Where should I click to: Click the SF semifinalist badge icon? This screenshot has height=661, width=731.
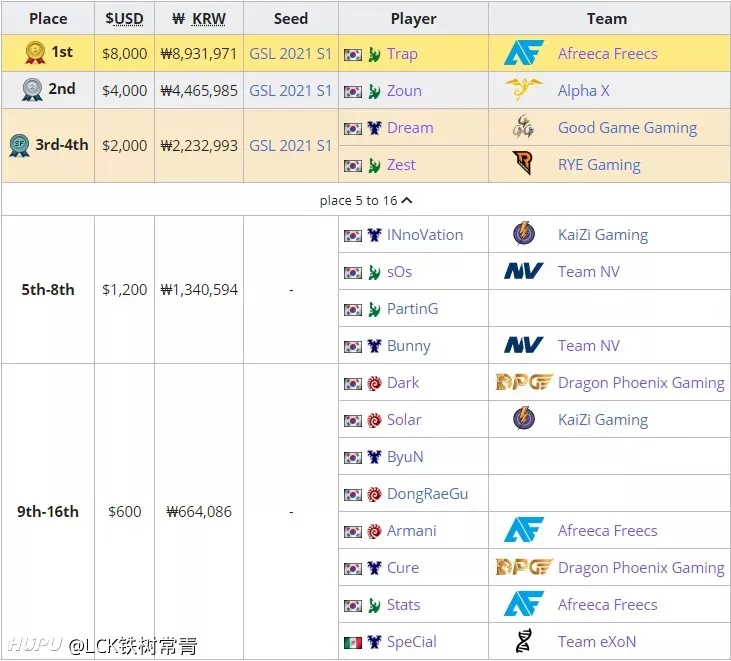tap(19, 145)
